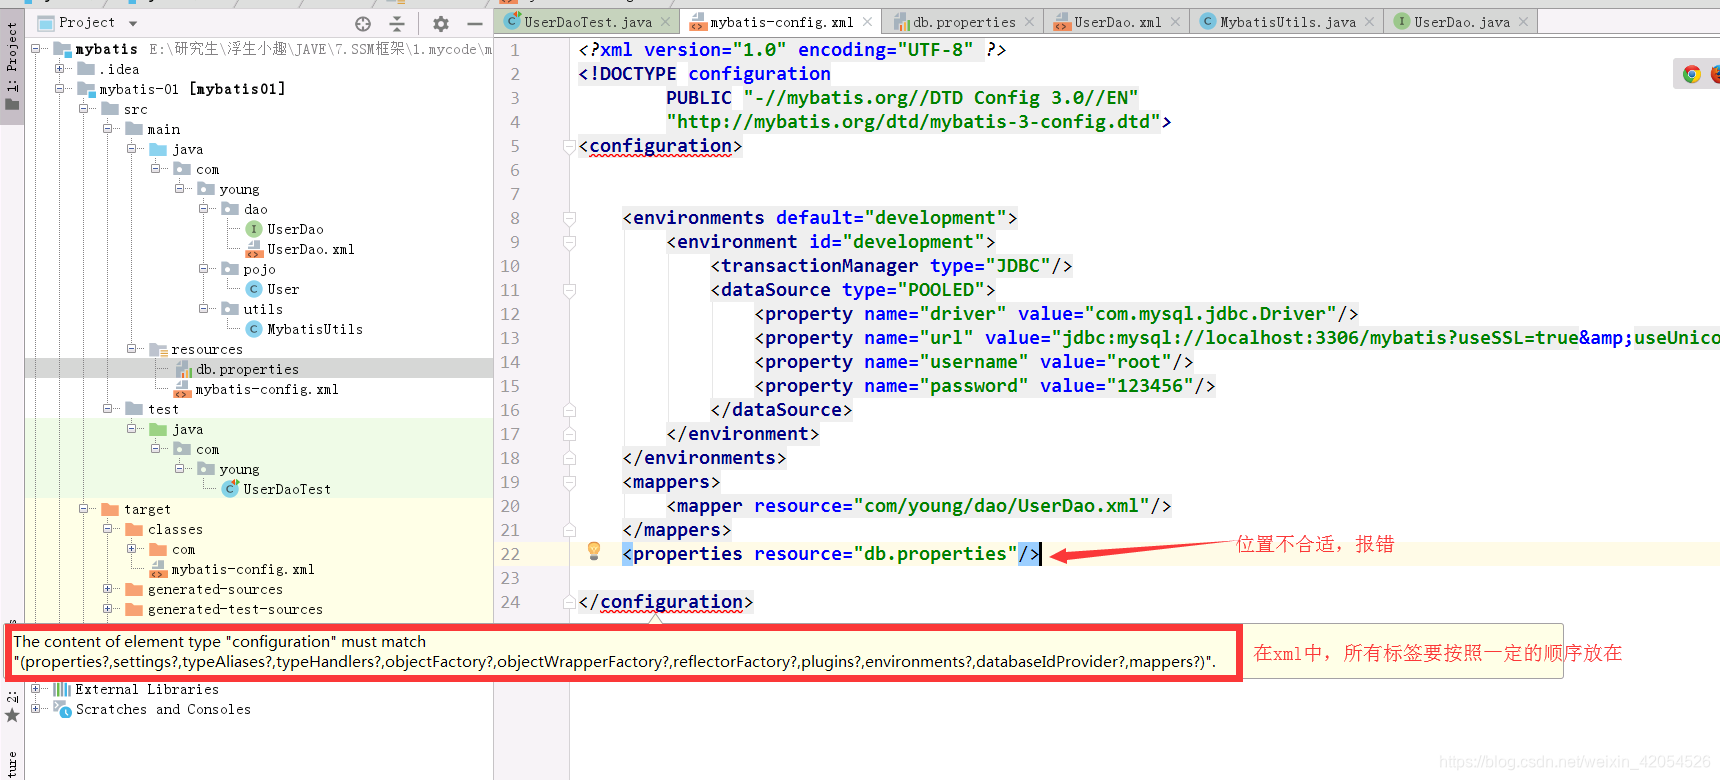Click the blue java source folder icon under main
This screenshot has width=1720, height=780.
[158, 149]
